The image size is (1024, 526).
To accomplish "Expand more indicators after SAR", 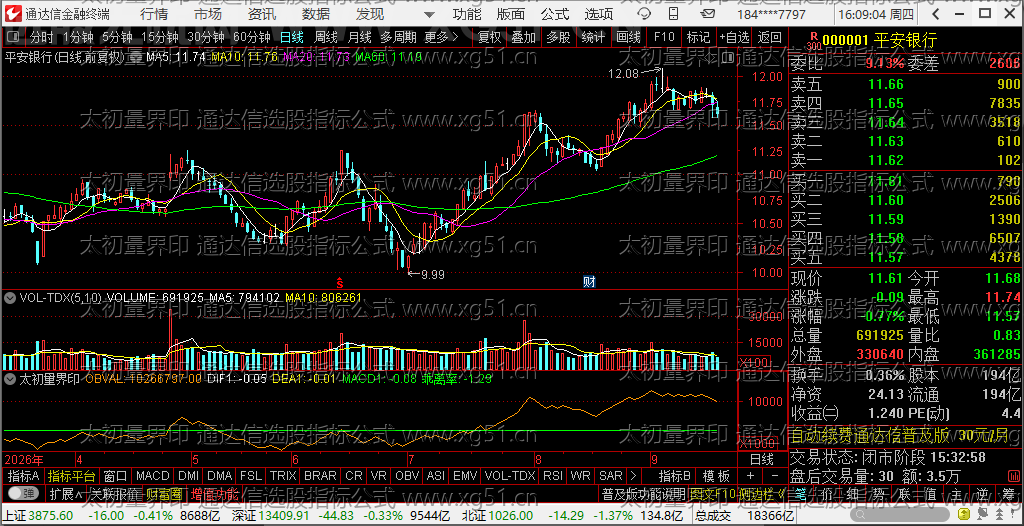I will [x=633, y=476].
